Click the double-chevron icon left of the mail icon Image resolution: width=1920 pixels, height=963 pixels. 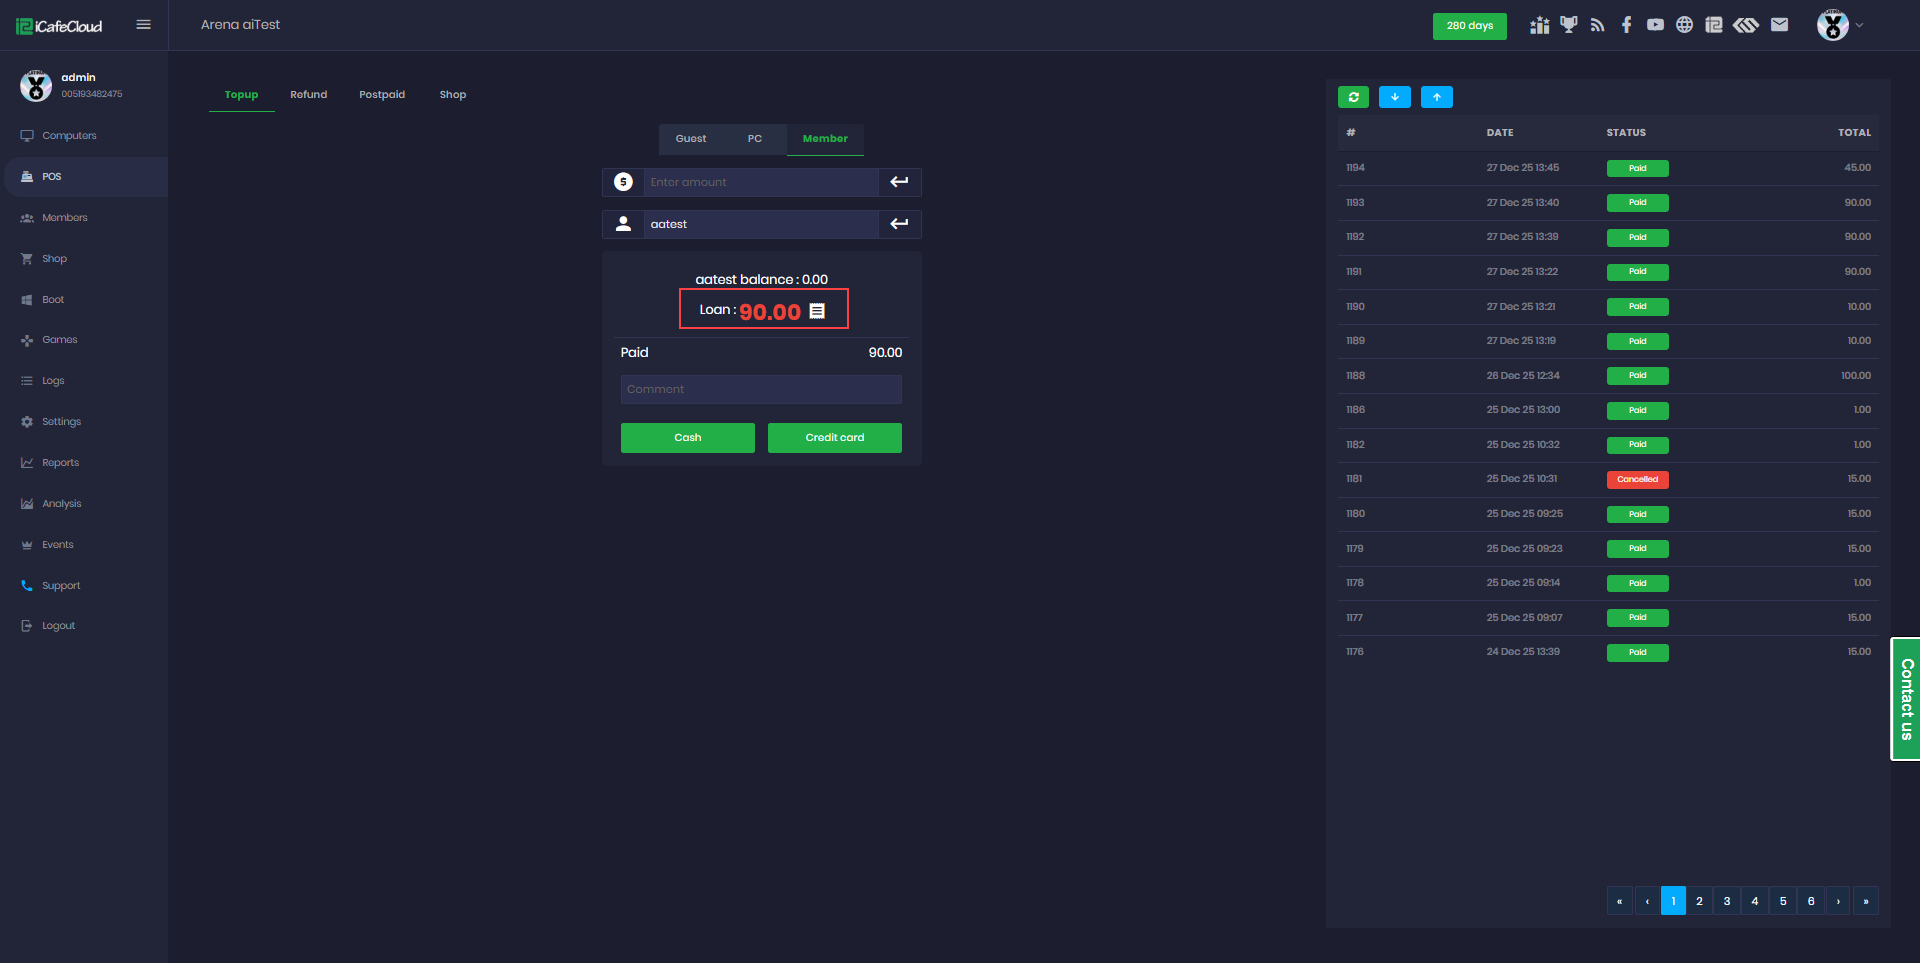(x=1746, y=25)
